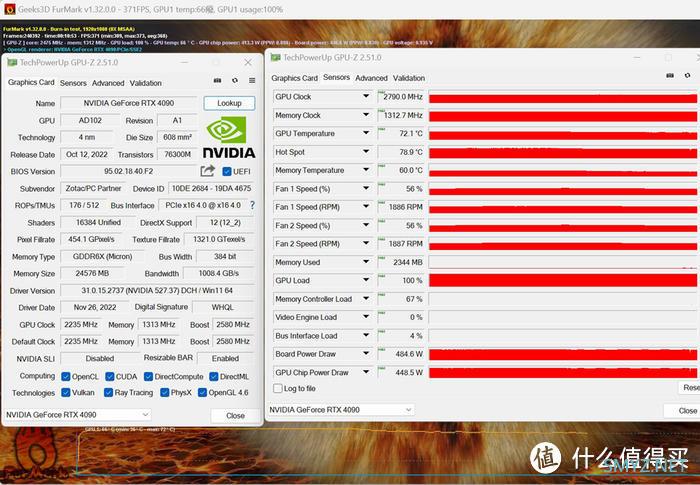Click Close button in Sensors GPU-Z window

point(683,410)
